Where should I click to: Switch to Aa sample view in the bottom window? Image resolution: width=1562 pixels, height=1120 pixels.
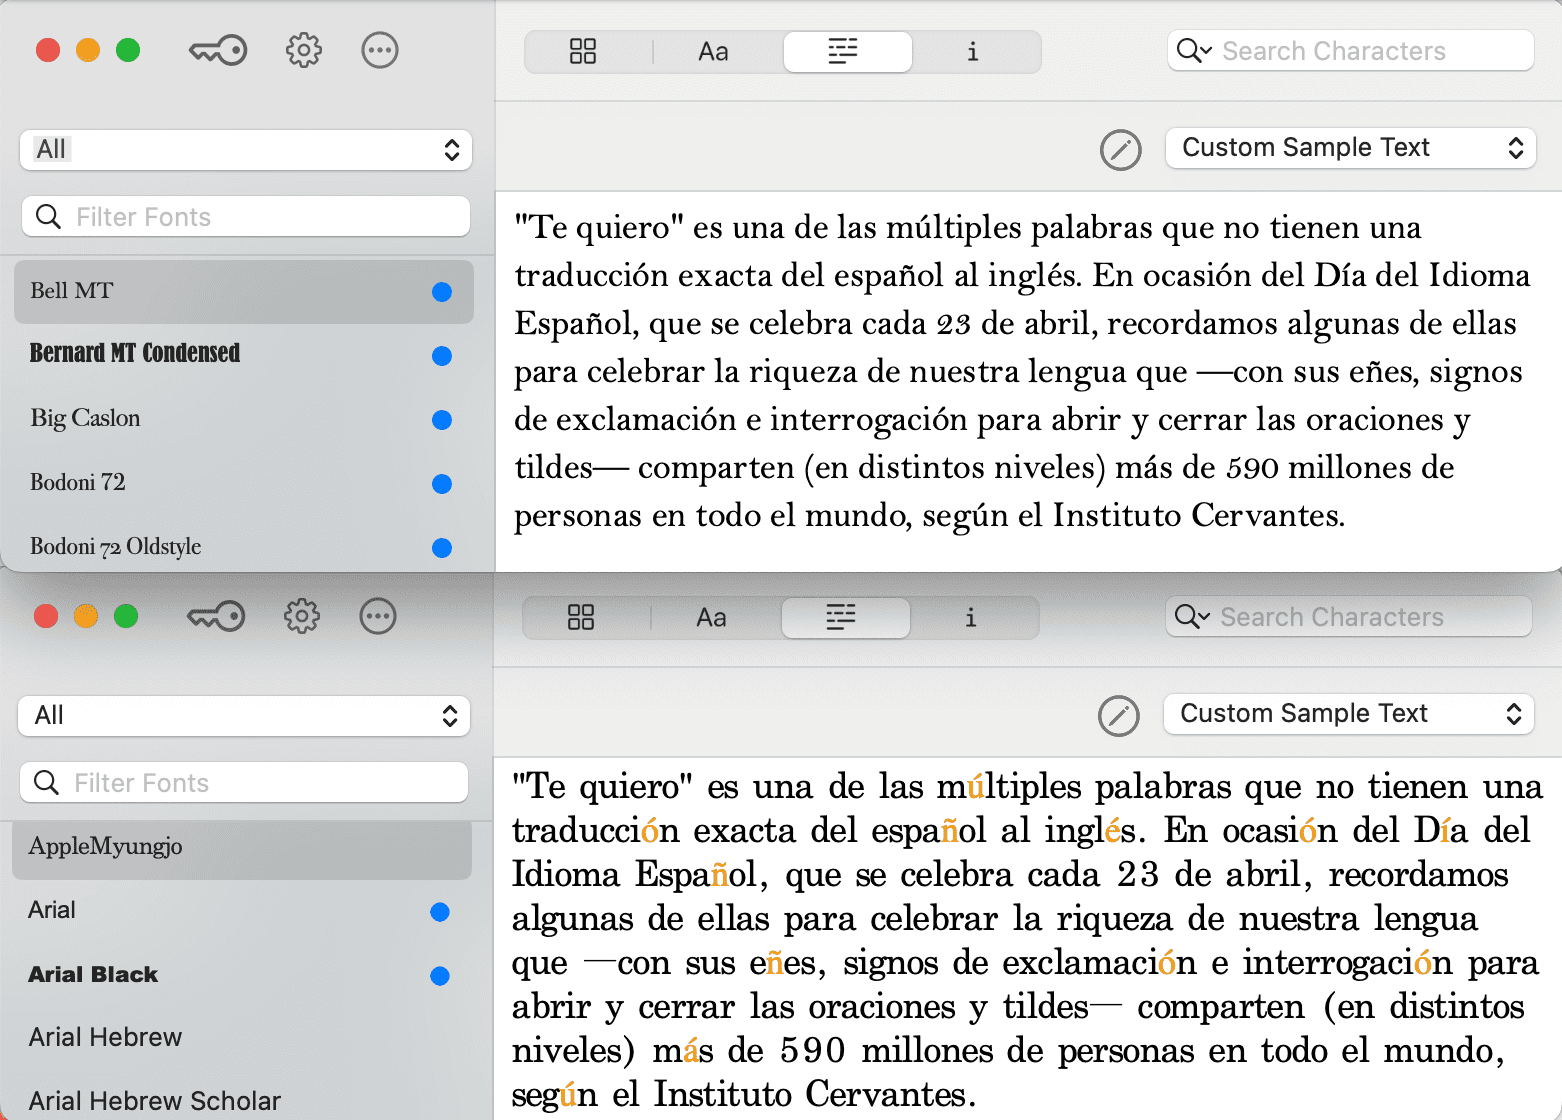(x=711, y=617)
